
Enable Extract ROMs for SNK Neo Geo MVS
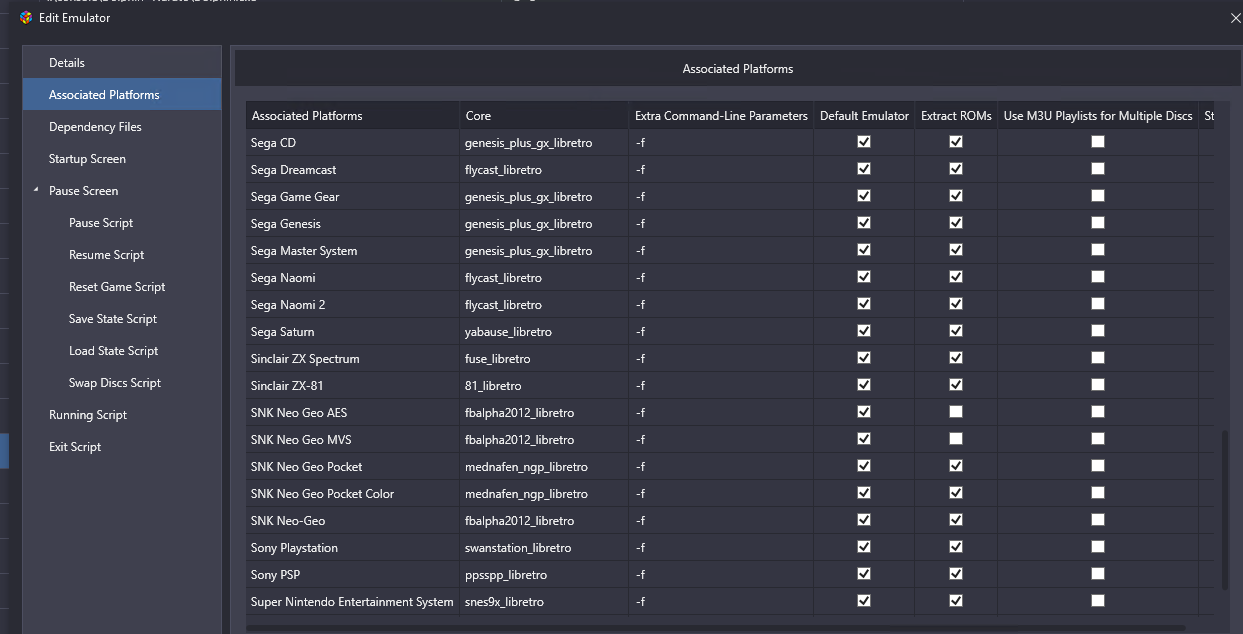[956, 439]
